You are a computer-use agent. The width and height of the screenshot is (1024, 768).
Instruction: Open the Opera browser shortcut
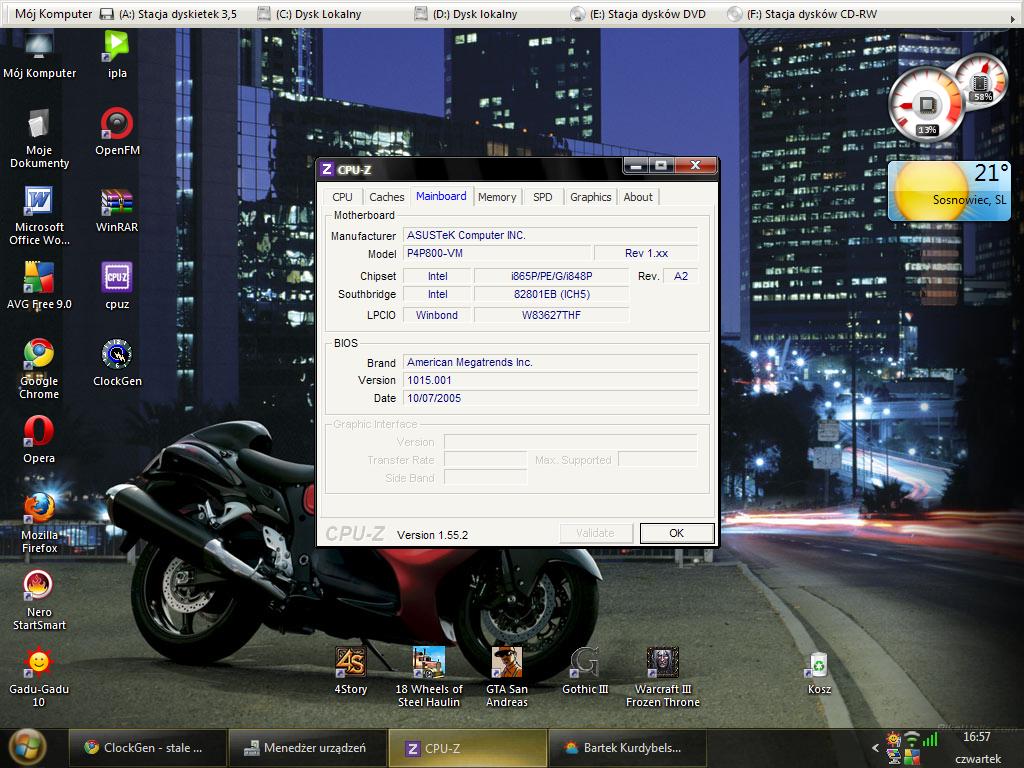pyautogui.click(x=39, y=440)
